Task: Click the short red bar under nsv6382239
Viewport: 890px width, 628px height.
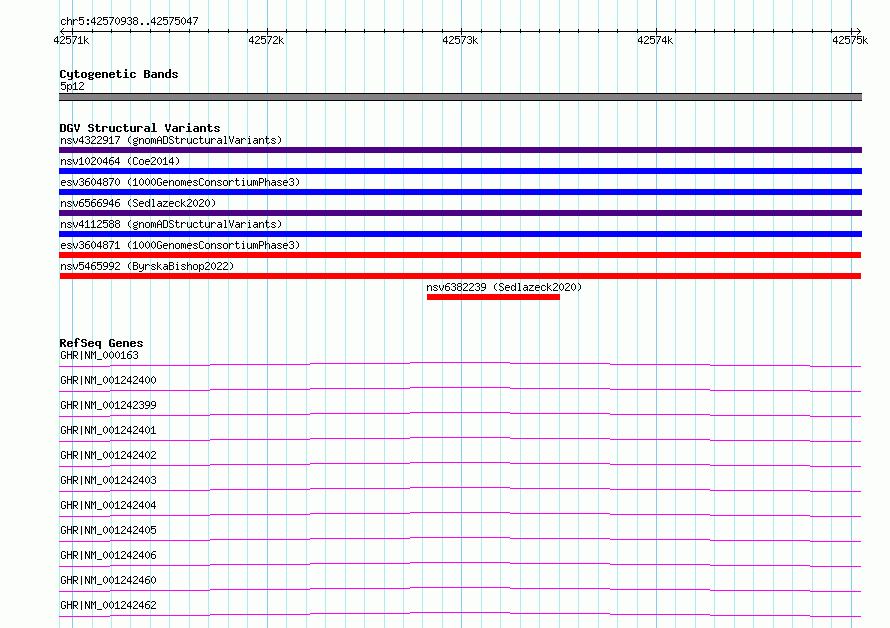Action: pyautogui.click(x=493, y=297)
